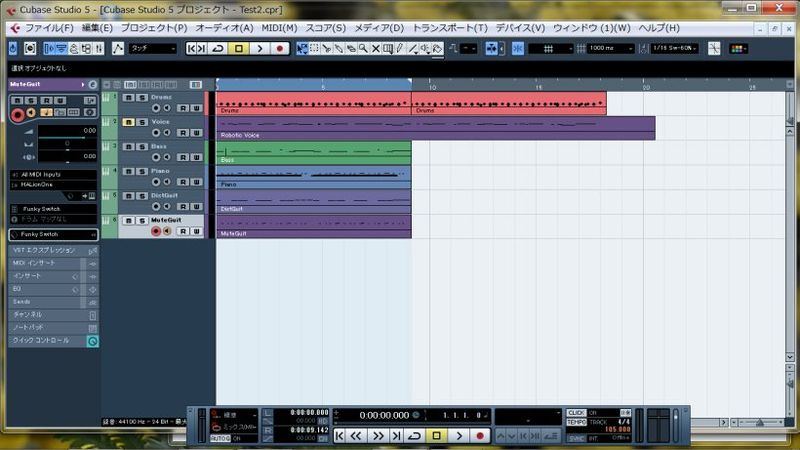Select the Color paint bucket tool
Image resolution: width=800 pixels, height=450 pixels.
tap(438, 48)
